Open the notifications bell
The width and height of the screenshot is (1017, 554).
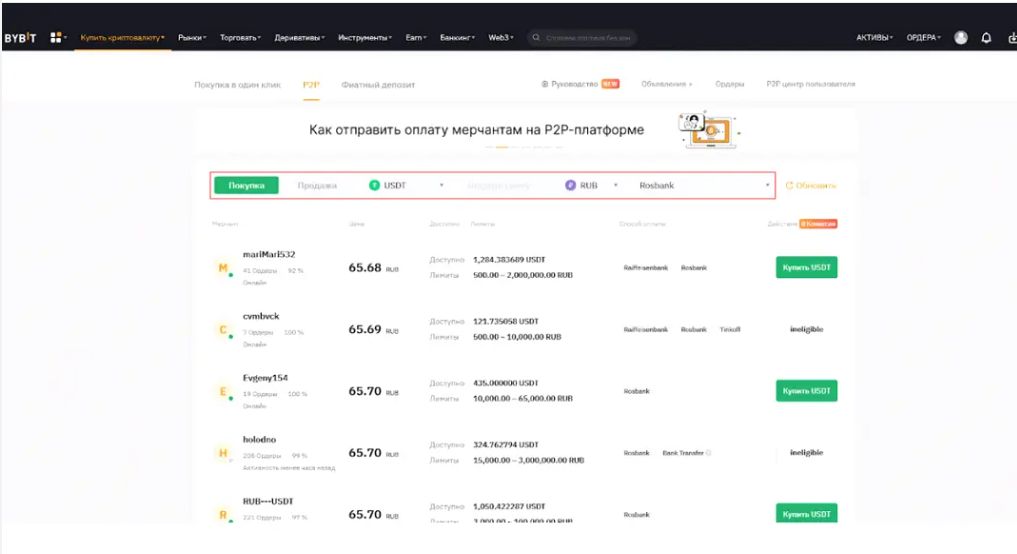point(986,38)
